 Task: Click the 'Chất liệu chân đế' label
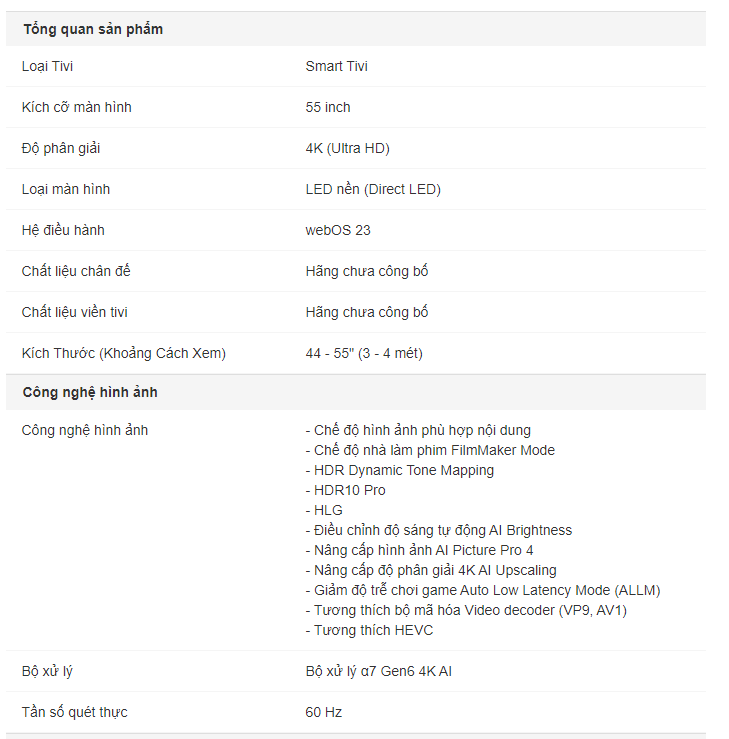tap(76, 271)
